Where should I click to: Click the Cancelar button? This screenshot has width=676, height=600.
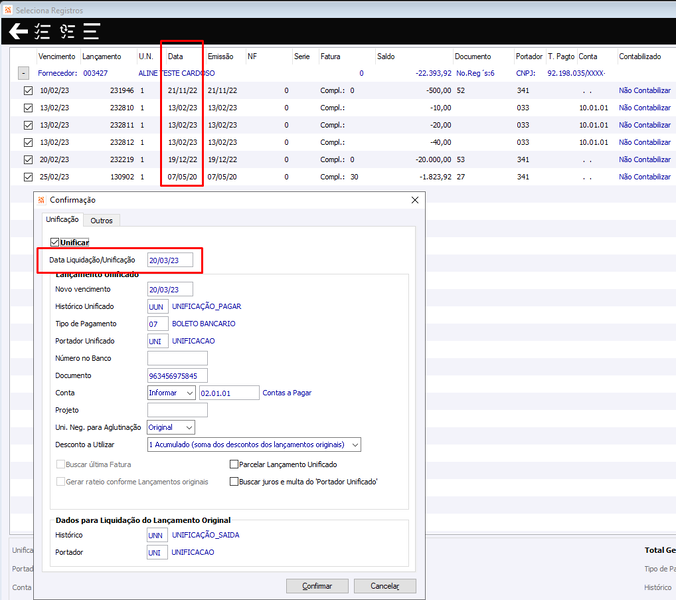385,586
